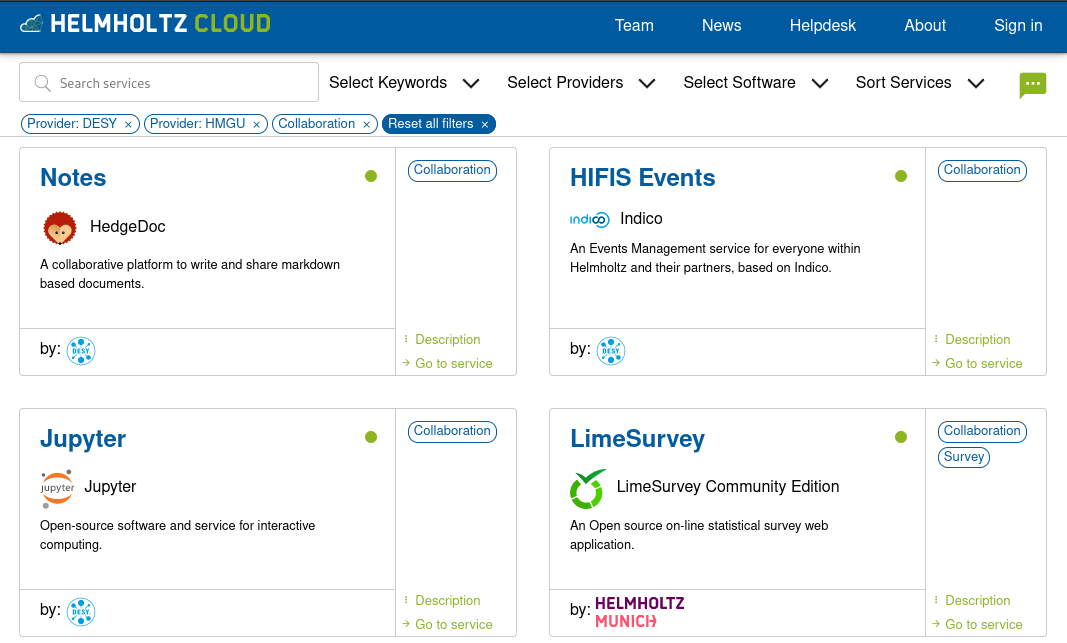Screen dimensions: 1067x643
Task: Go to service for Notes
Action: (x=453, y=363)
